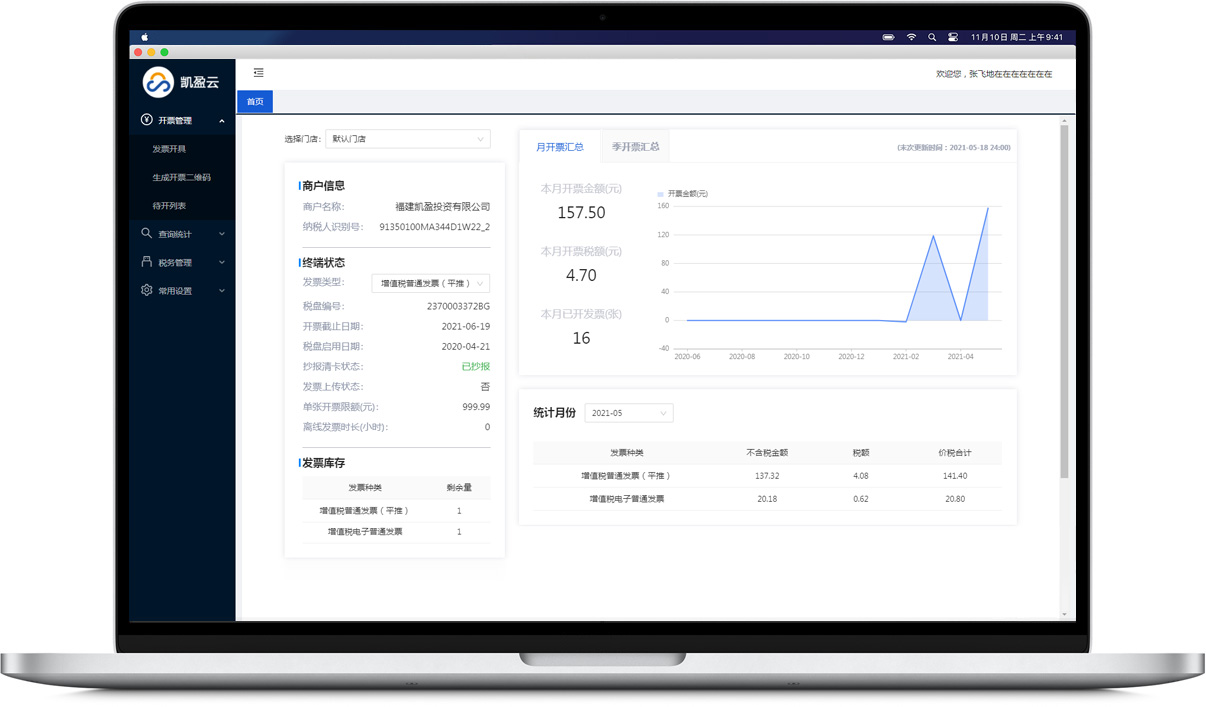The width and height of the screenshot is (1206, 707).
Task: Click the last update time text
Action: coord(953,148)
